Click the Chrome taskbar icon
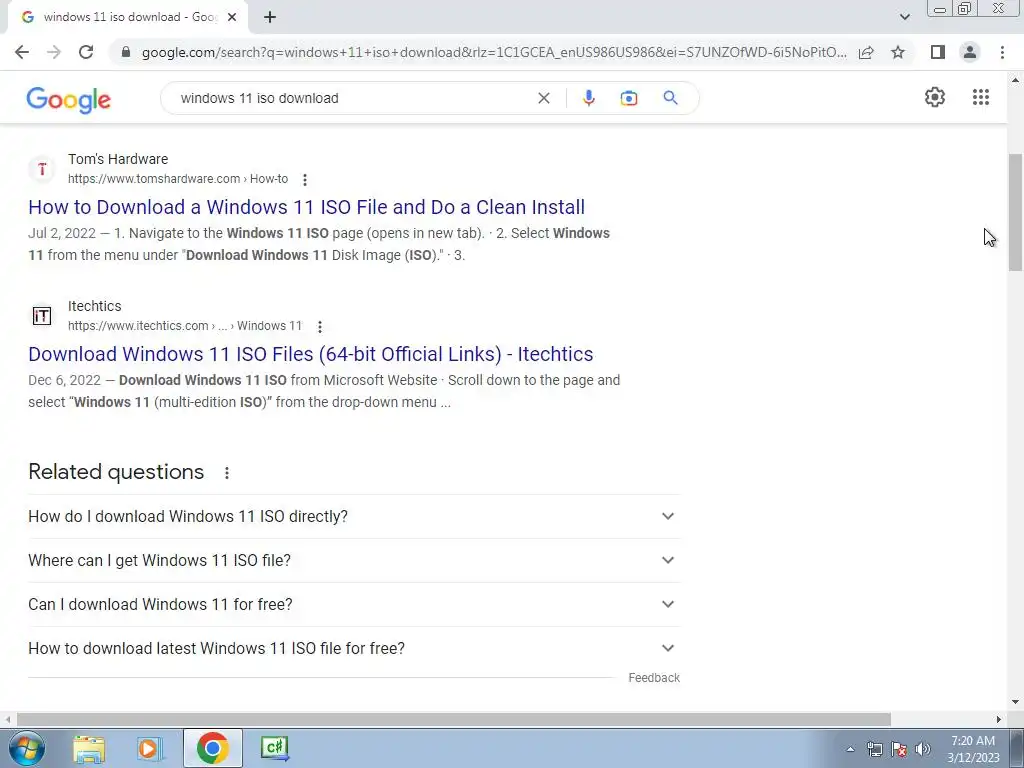This screenshot has height=768, width=1024. tap(212, 748)
